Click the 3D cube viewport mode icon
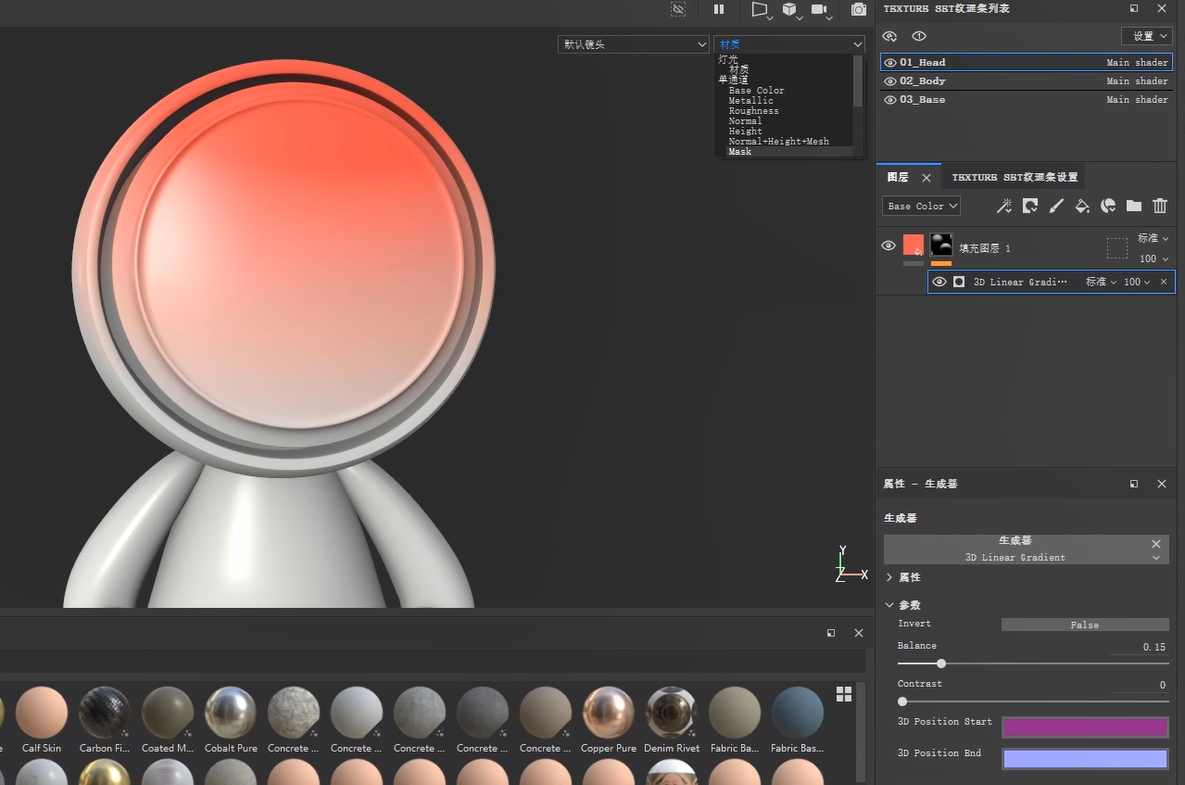Screen dimensions: 1185x785 coord(790,9)
